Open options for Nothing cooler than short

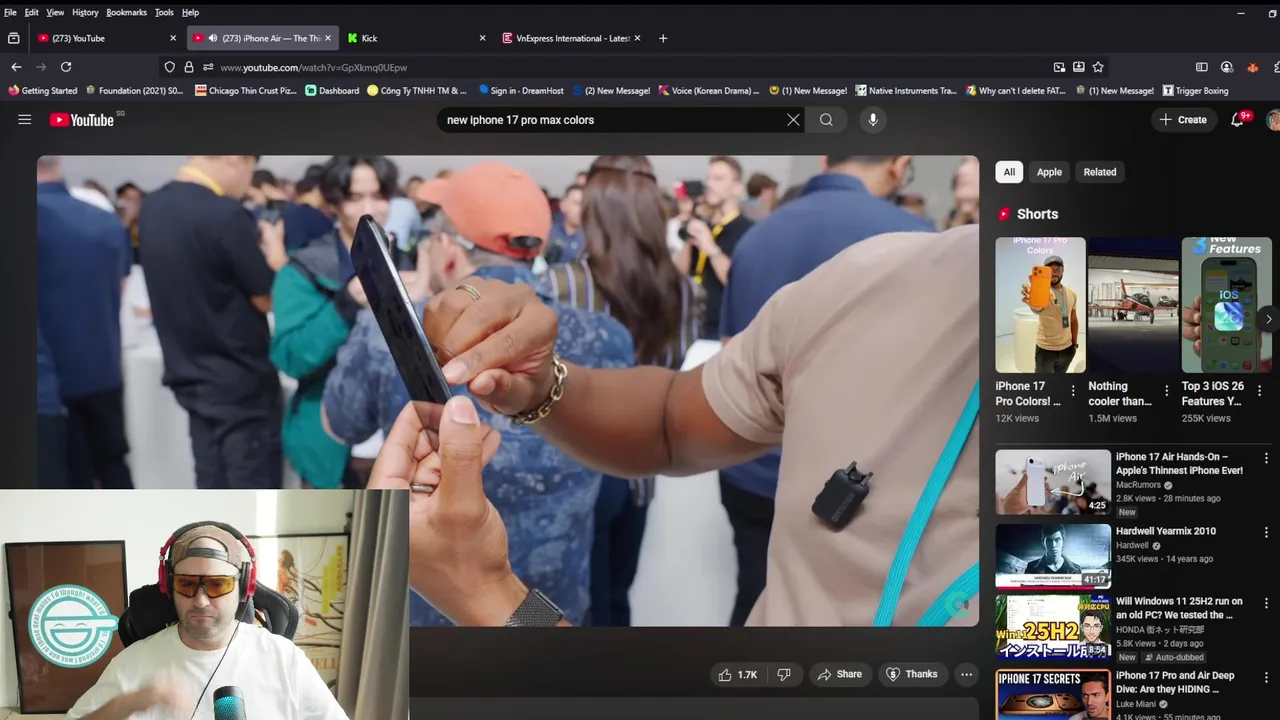pyautogui.click(x=1166, y=391)
